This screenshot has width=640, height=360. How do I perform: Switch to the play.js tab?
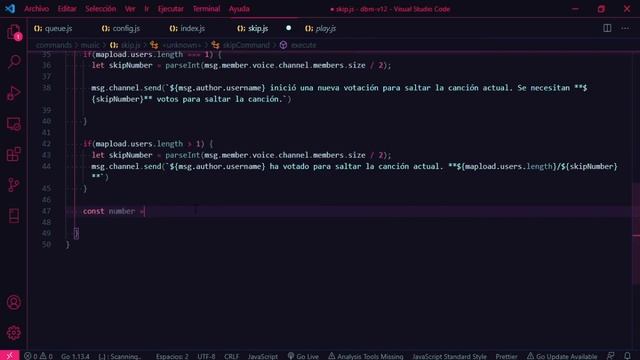tap(325, 28)
